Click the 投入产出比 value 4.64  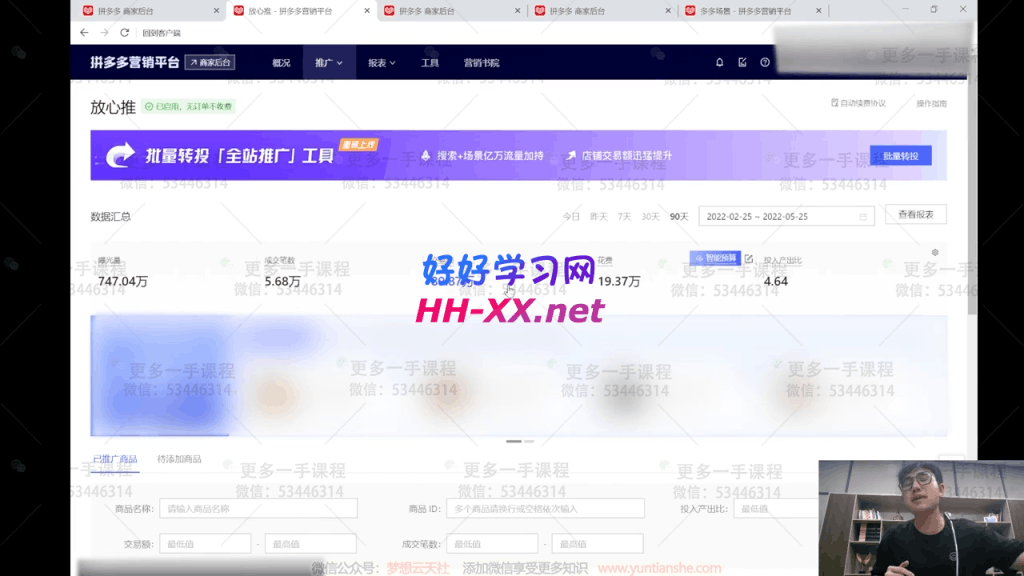click(x=776, y=281)
